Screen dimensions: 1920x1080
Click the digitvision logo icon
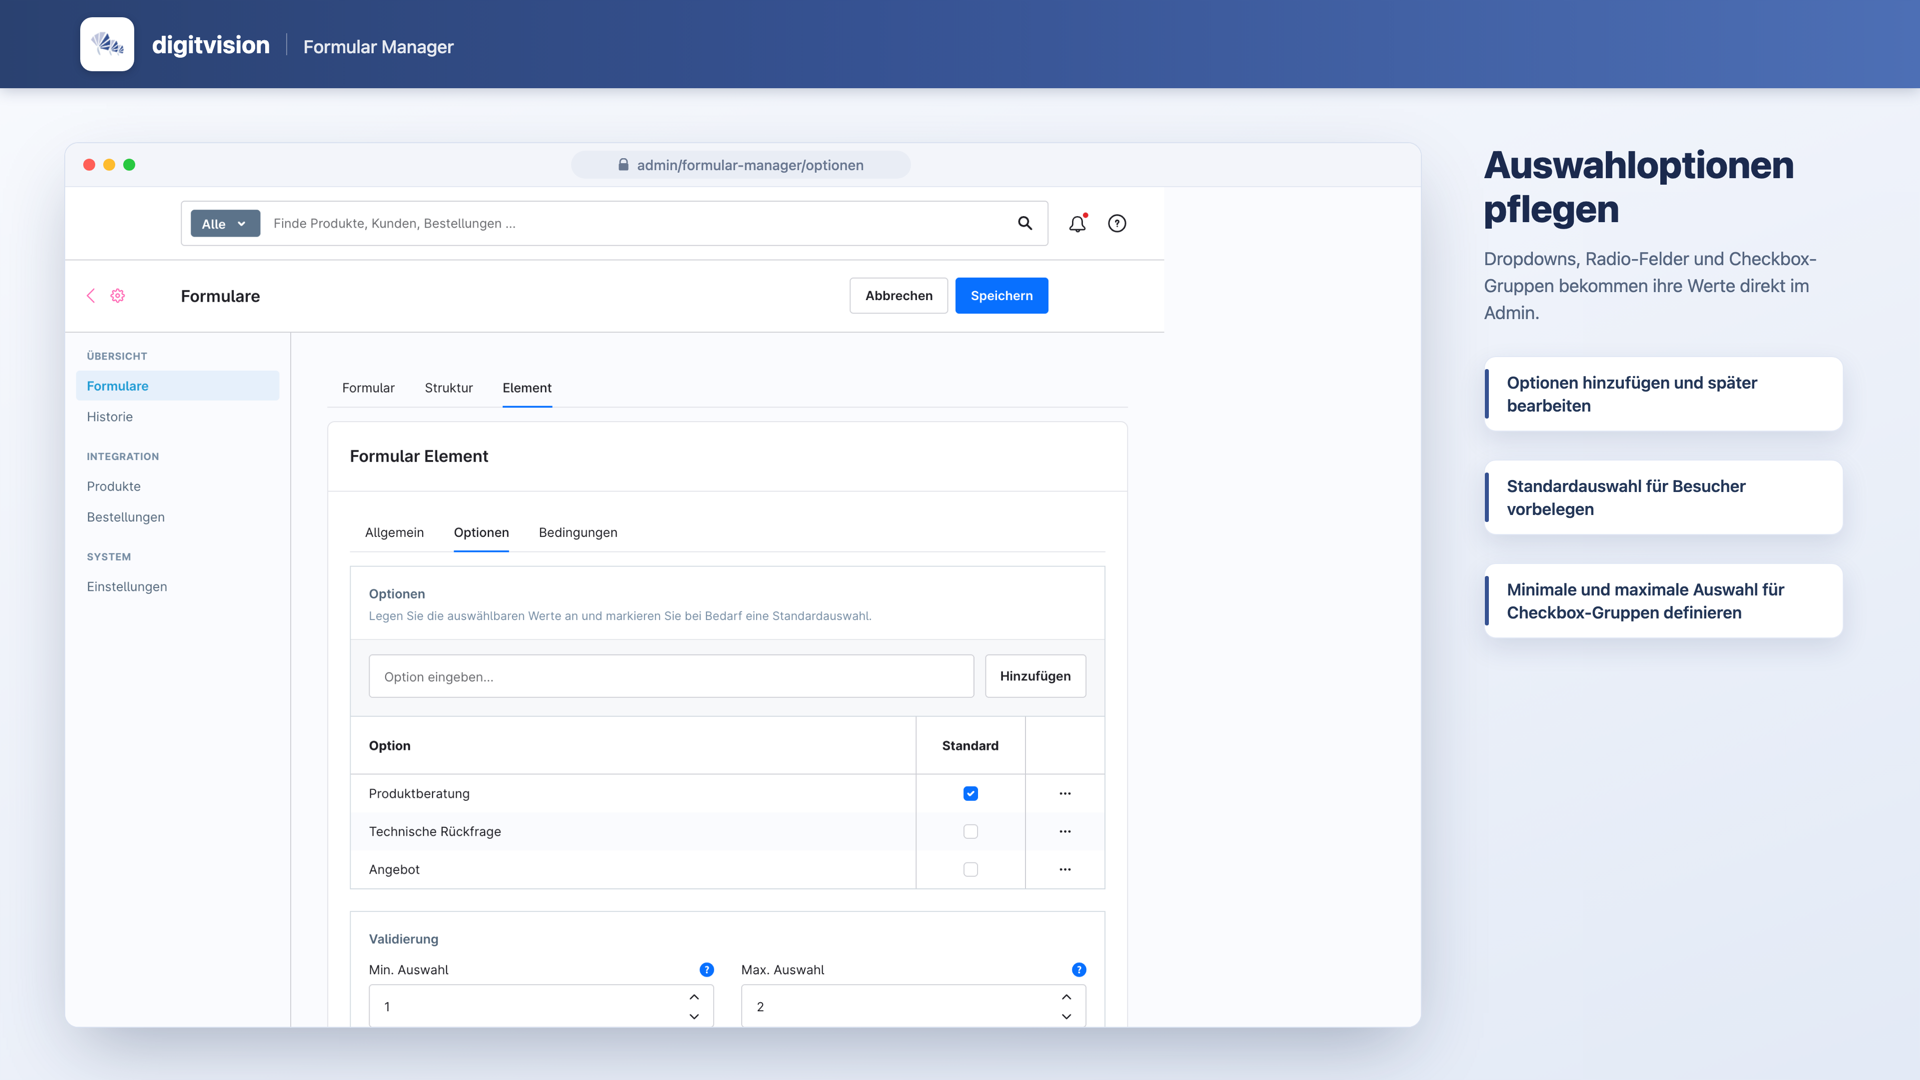click(107, 44)
